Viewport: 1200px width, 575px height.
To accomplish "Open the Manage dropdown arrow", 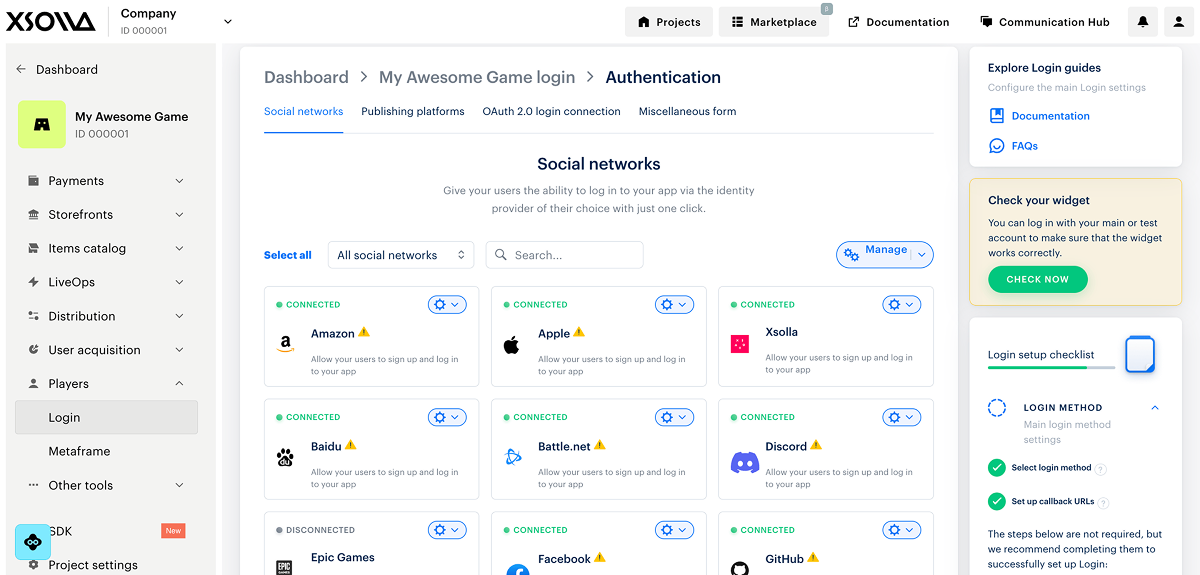I will coord(922,255).
